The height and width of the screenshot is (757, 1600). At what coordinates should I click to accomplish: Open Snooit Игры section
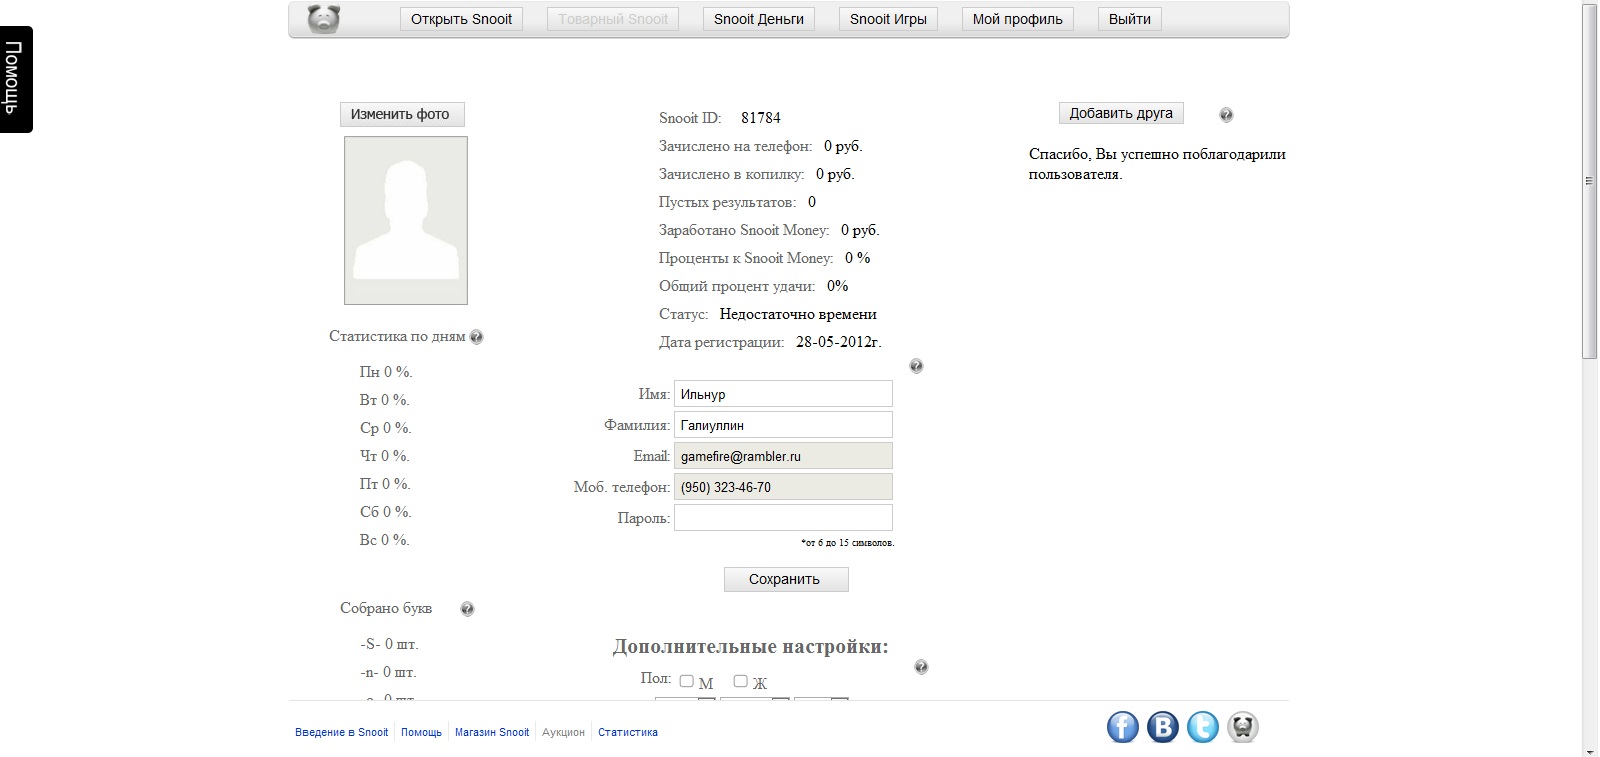(888, 19)
